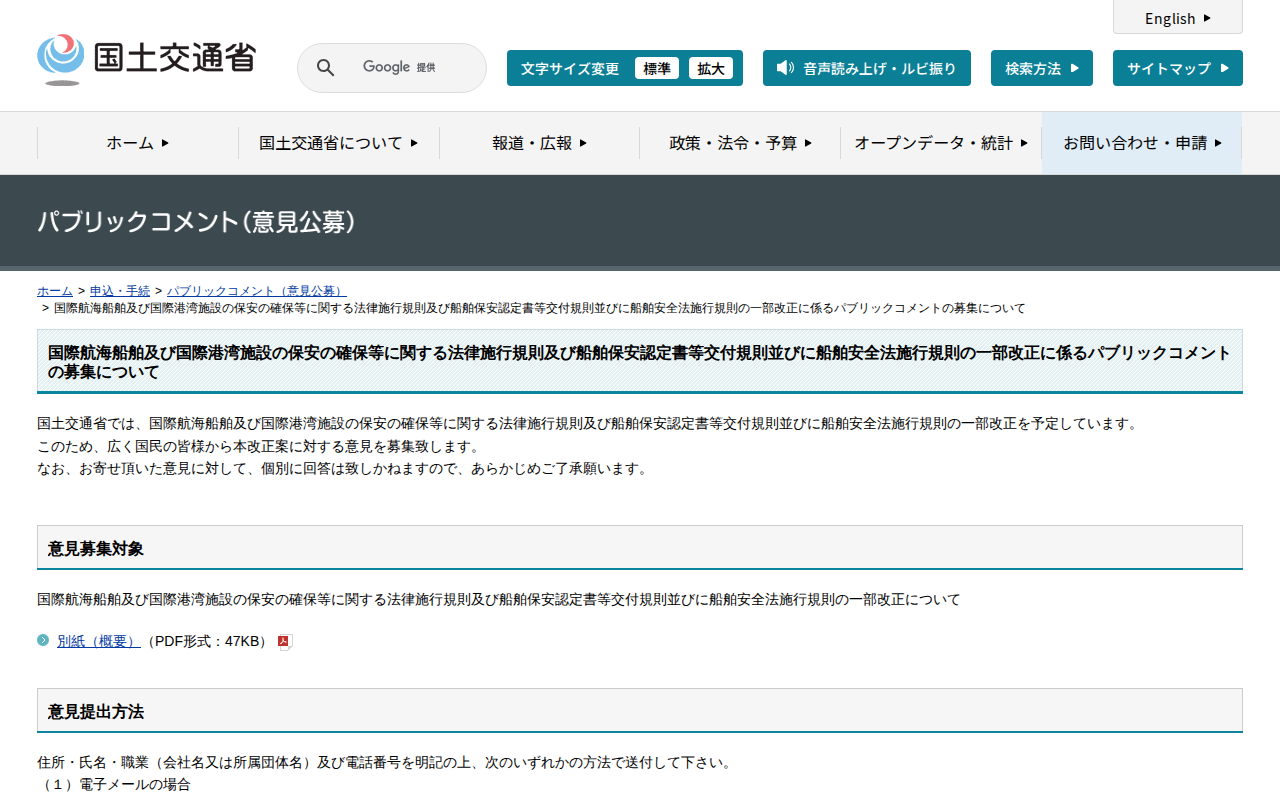The image size is (1280, 800).
Task: Open the お問い合わせ・申請 menu
Action: (1141, 143)
